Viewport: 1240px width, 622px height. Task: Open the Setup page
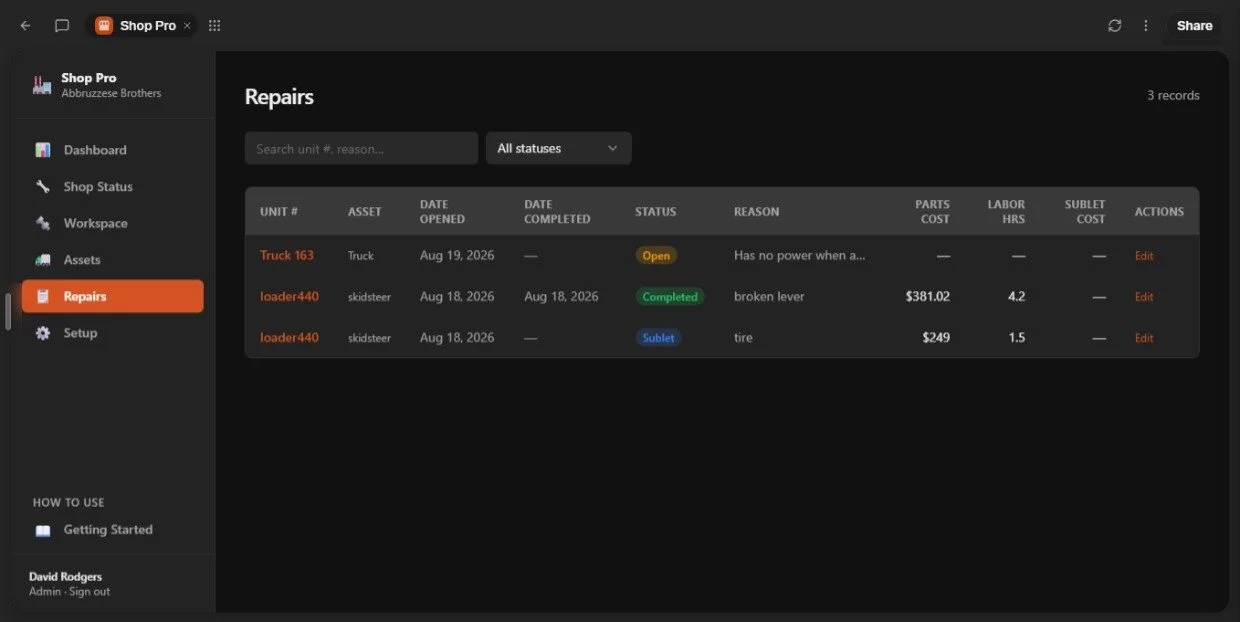[113, 333]
